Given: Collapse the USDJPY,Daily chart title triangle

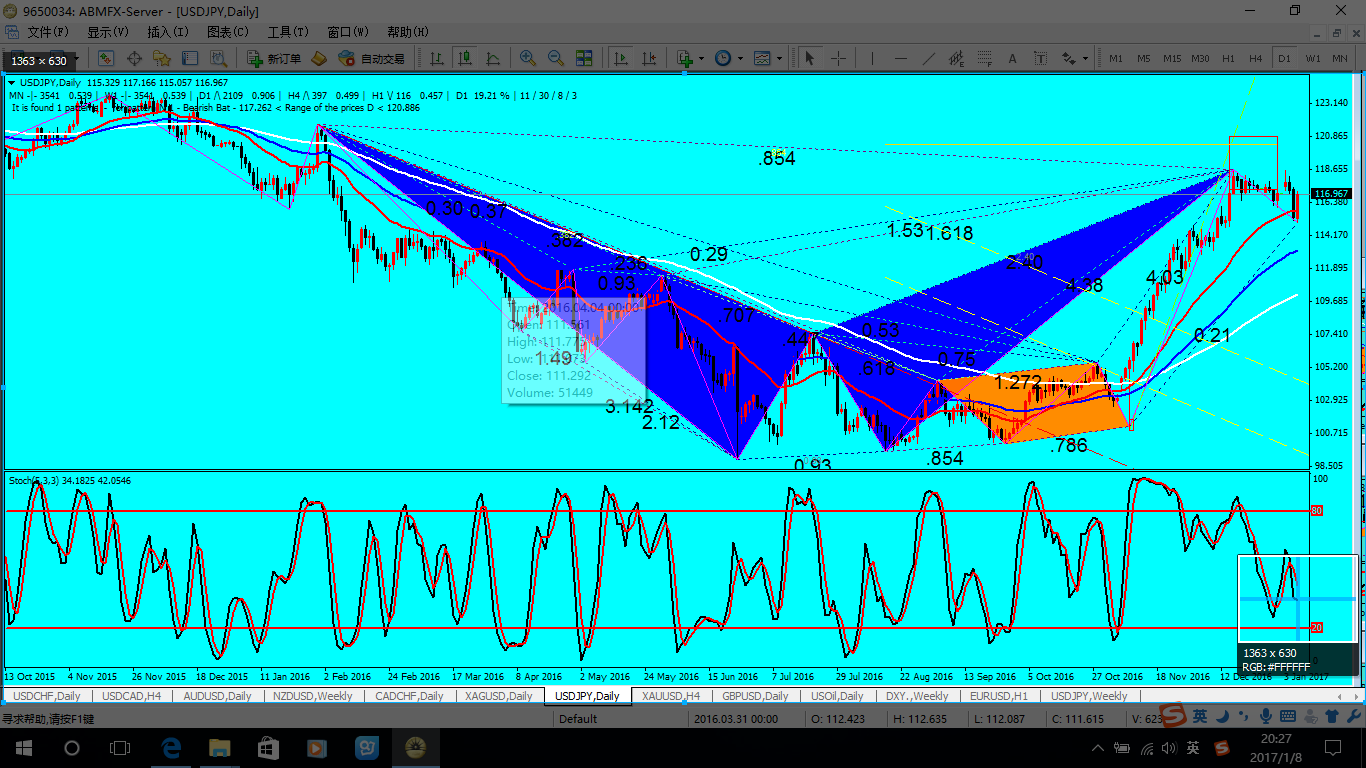Looking at the screenshot, I should (12, 82).
